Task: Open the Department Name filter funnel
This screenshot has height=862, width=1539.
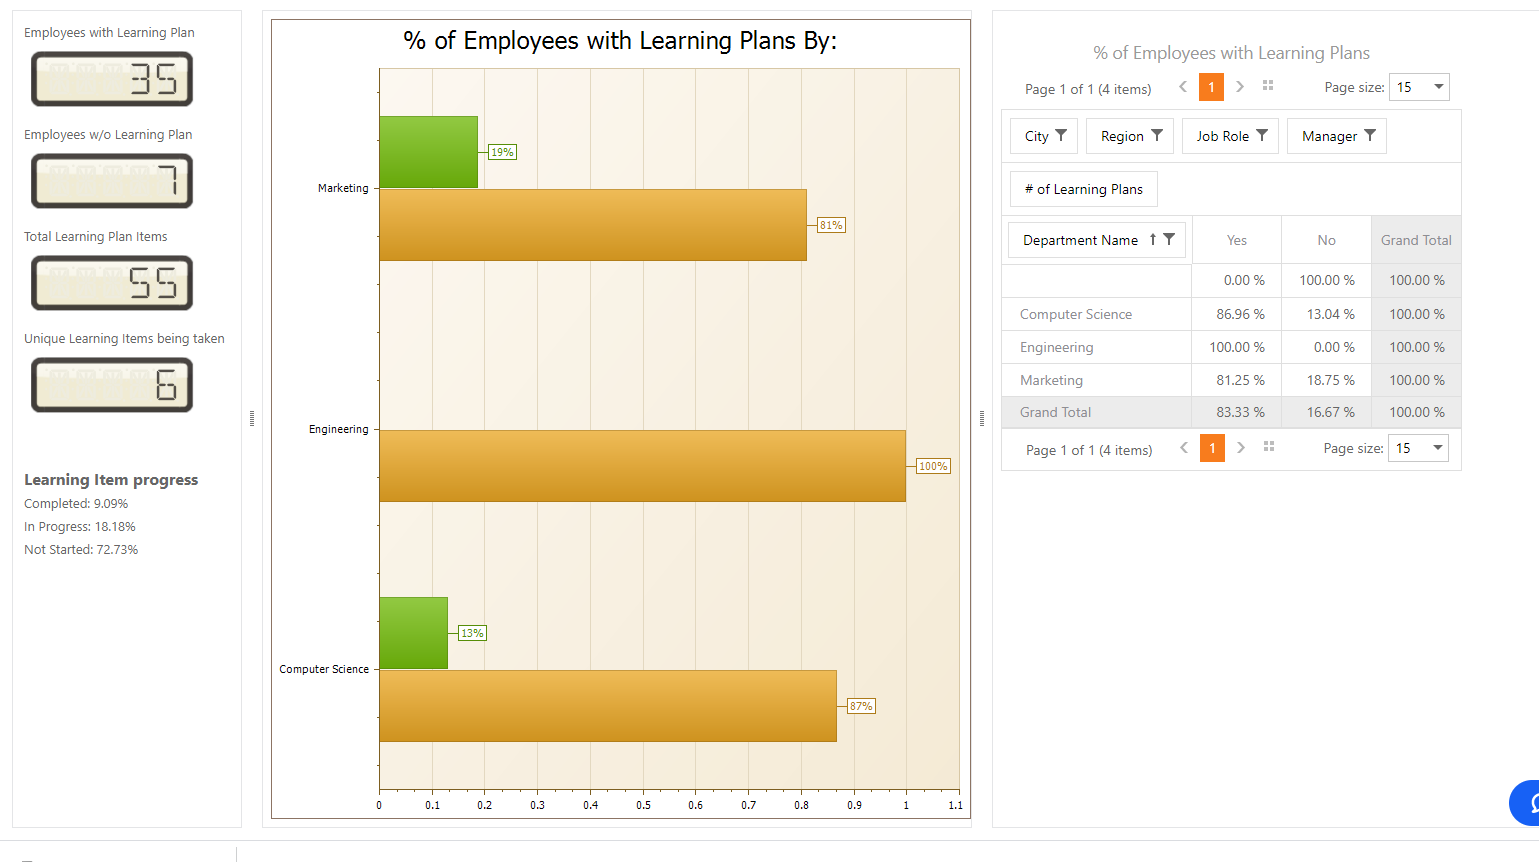Action: pos(1169,239)
